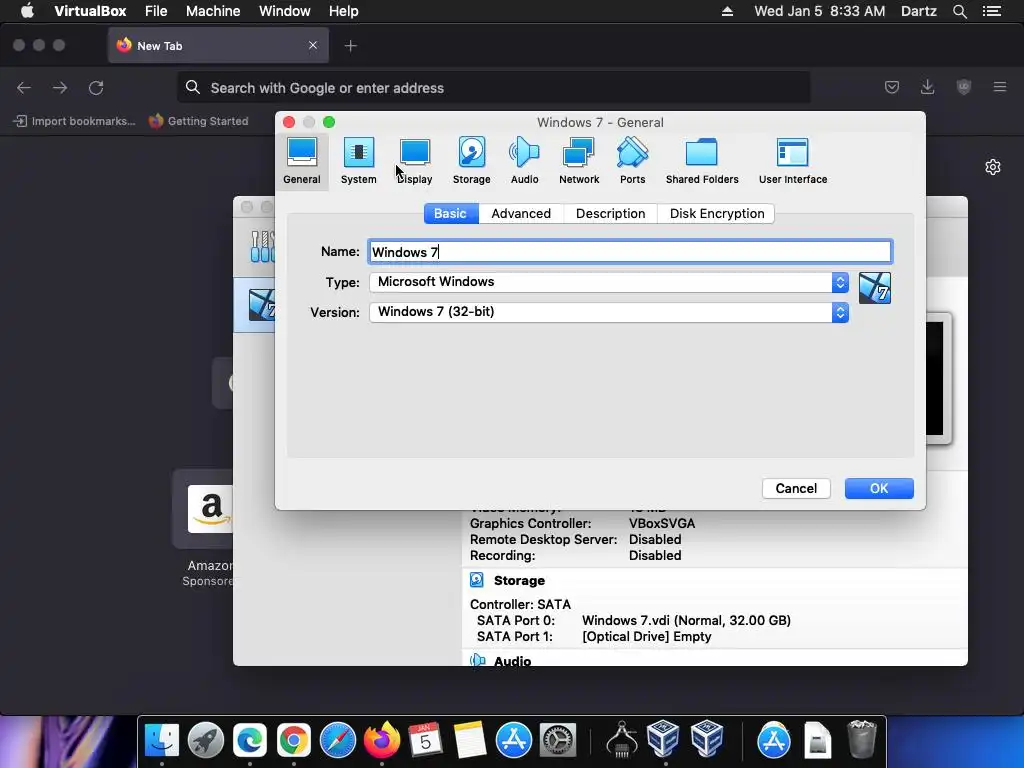Open the Display settings category

click(x=415, y=161)
